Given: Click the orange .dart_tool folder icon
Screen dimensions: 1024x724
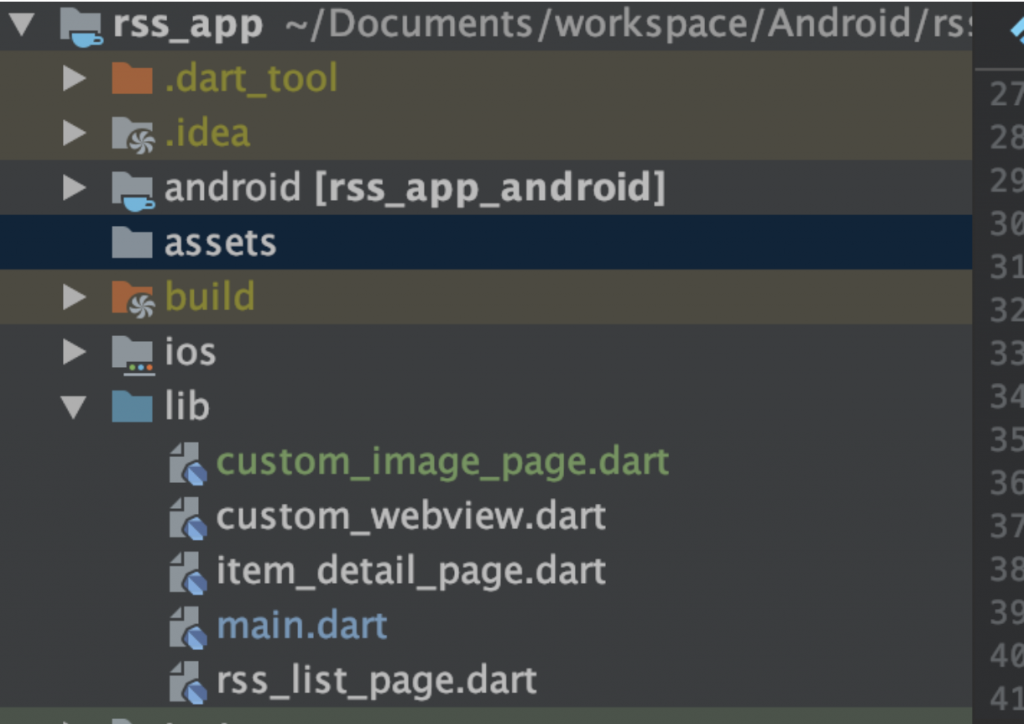Looking at the screenshot, I should tap(132, 78).
